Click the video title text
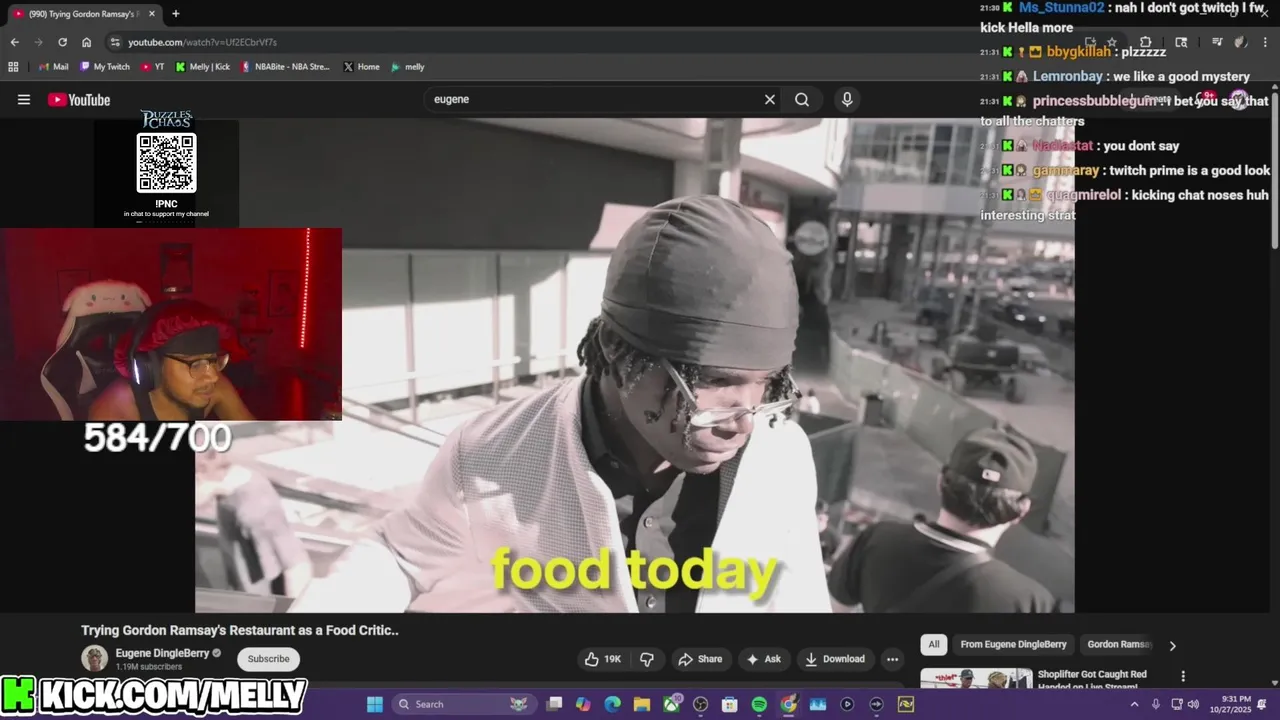Viewport: 1280px width, 720px height. point(240,630)
